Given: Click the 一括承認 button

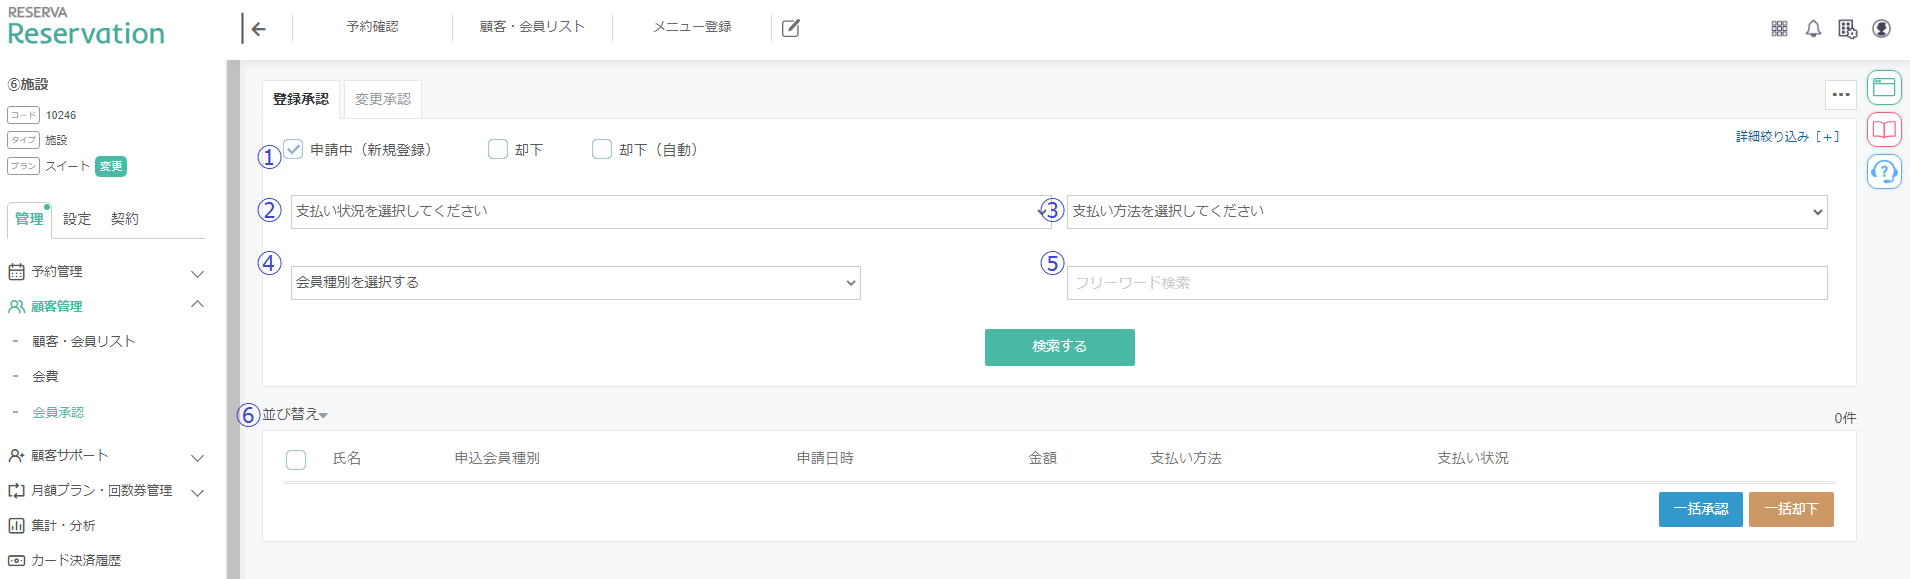Looking at the screenshot, I should (1701, 509).
